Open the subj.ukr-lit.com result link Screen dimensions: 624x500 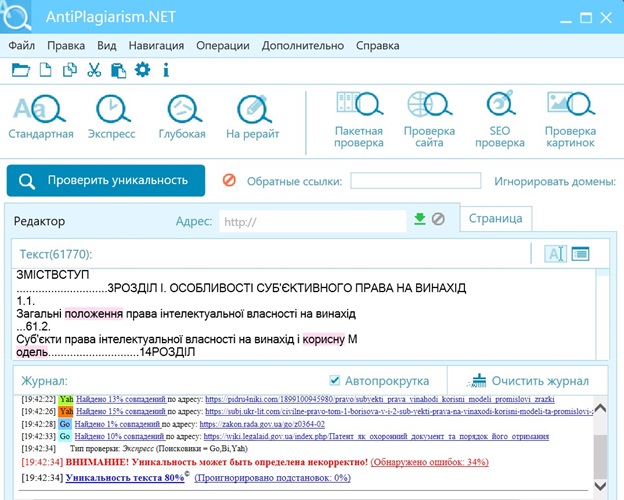[399, 412]
